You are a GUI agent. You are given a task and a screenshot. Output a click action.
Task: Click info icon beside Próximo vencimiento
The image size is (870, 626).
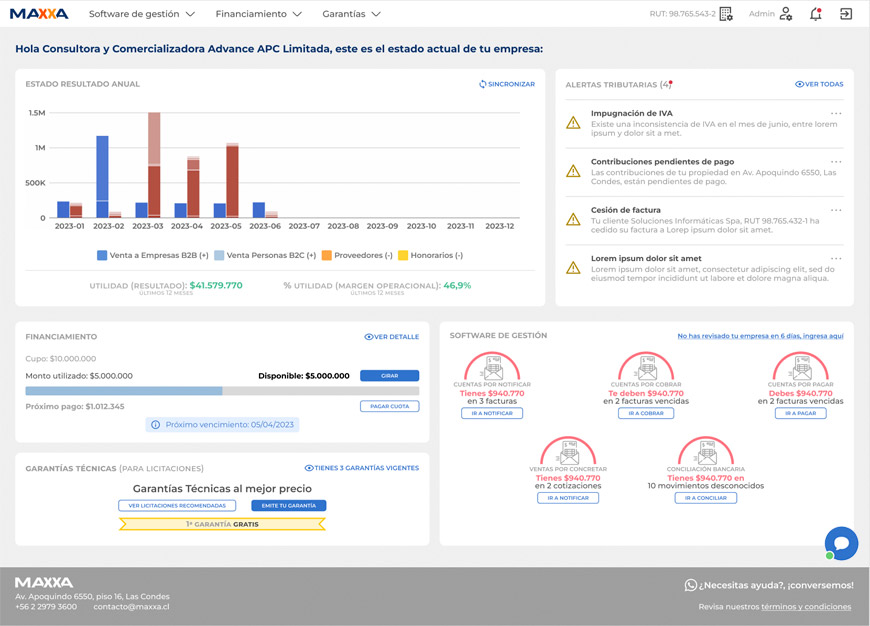[x=155, y=425]
